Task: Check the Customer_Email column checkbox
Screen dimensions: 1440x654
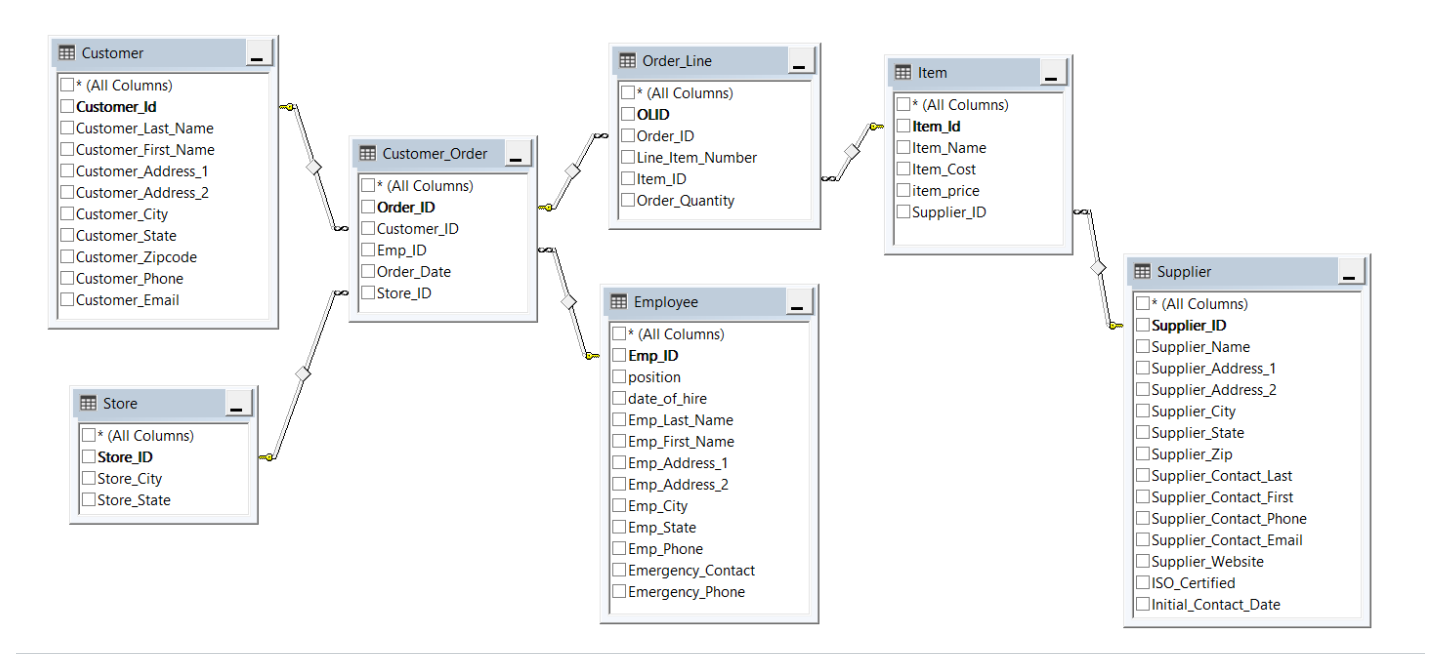Action: (x=67, y=299)
